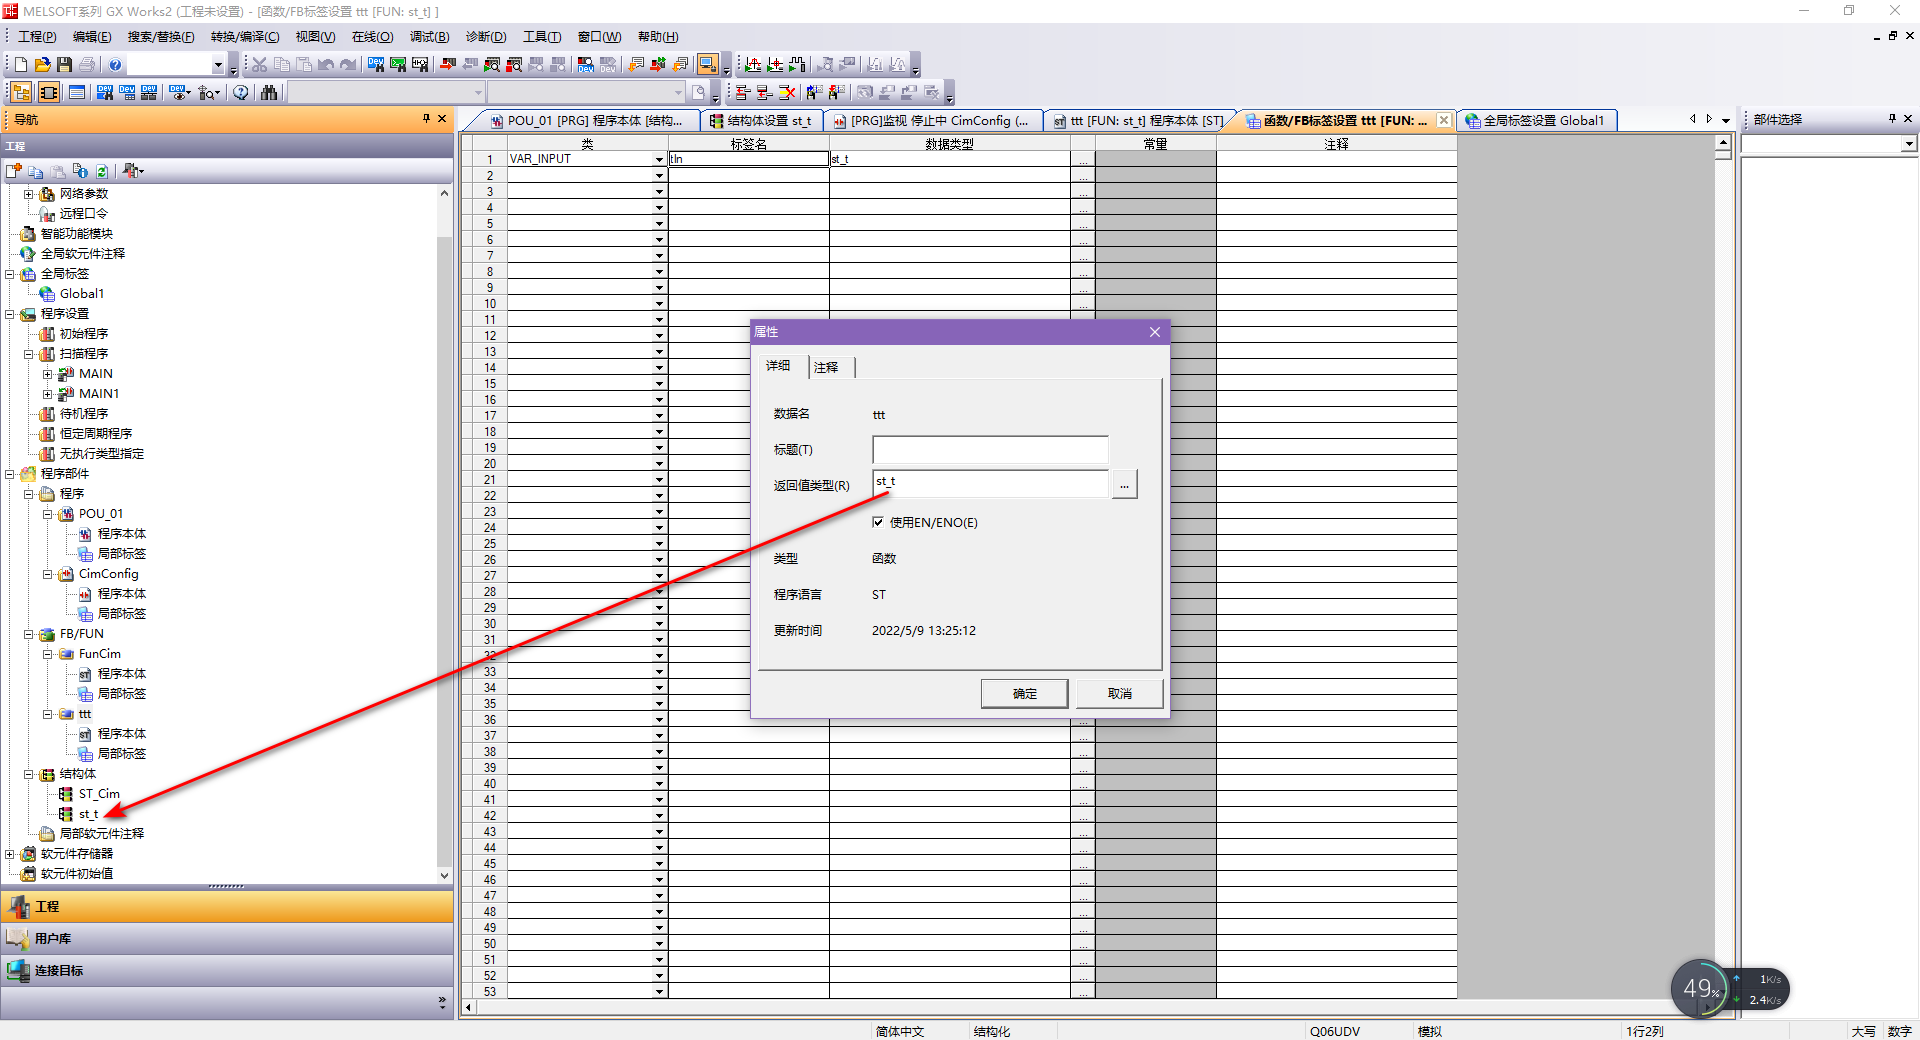
Task: Click the binoculars search icon in the toolbar
Action: pyautogui.click(x=269, y=93)
